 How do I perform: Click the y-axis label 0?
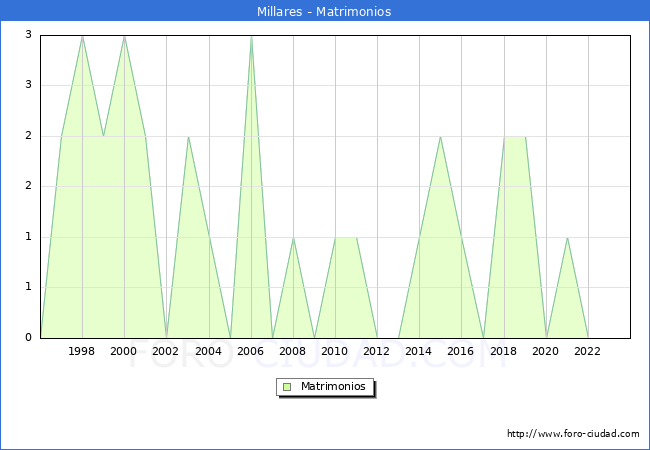[x=28, y=337]
